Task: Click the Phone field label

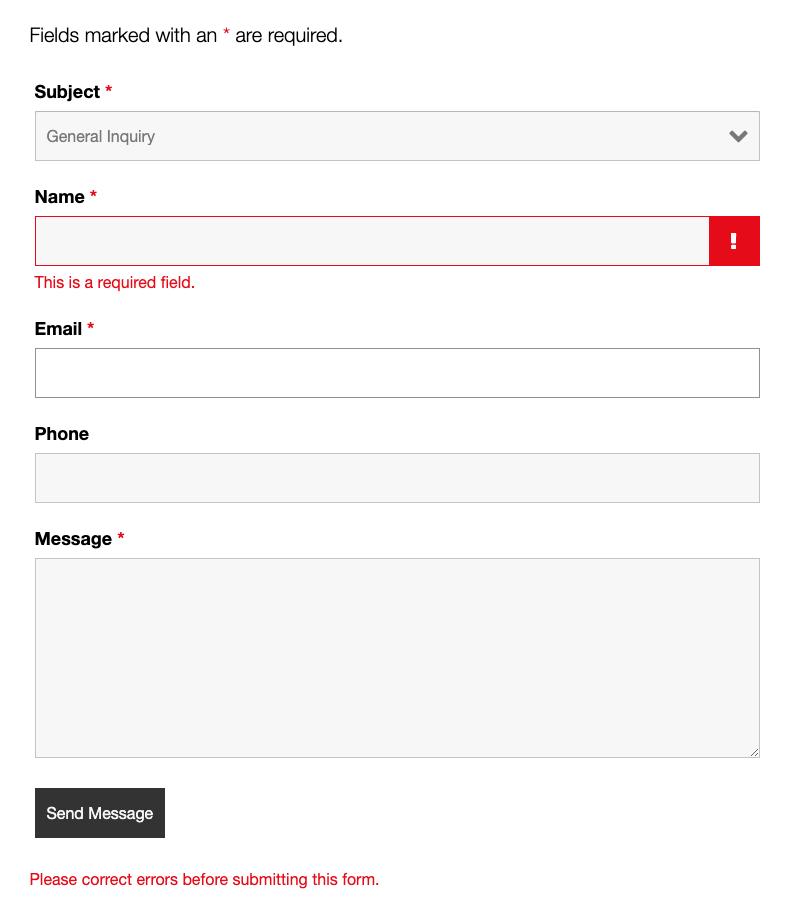Action: coord(61,434)
